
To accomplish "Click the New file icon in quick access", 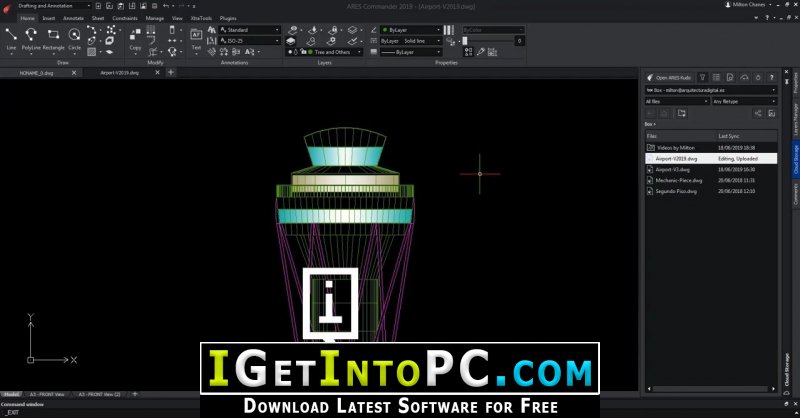I will click(x=98, y=6).
